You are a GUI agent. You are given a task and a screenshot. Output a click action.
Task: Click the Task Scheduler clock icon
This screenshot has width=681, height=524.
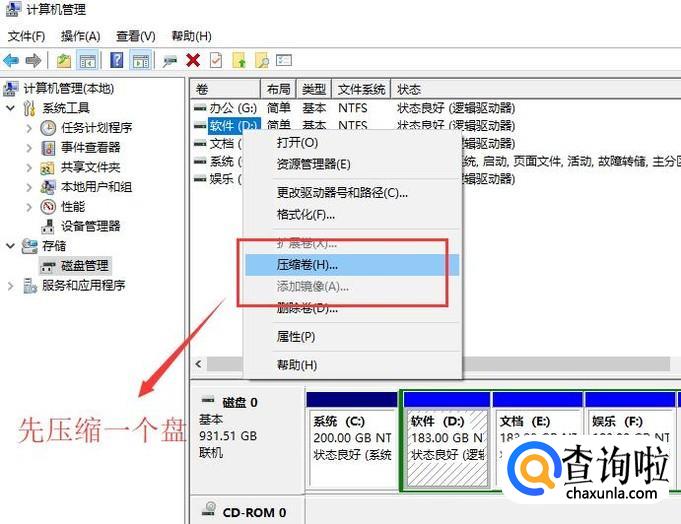point(48,128)
